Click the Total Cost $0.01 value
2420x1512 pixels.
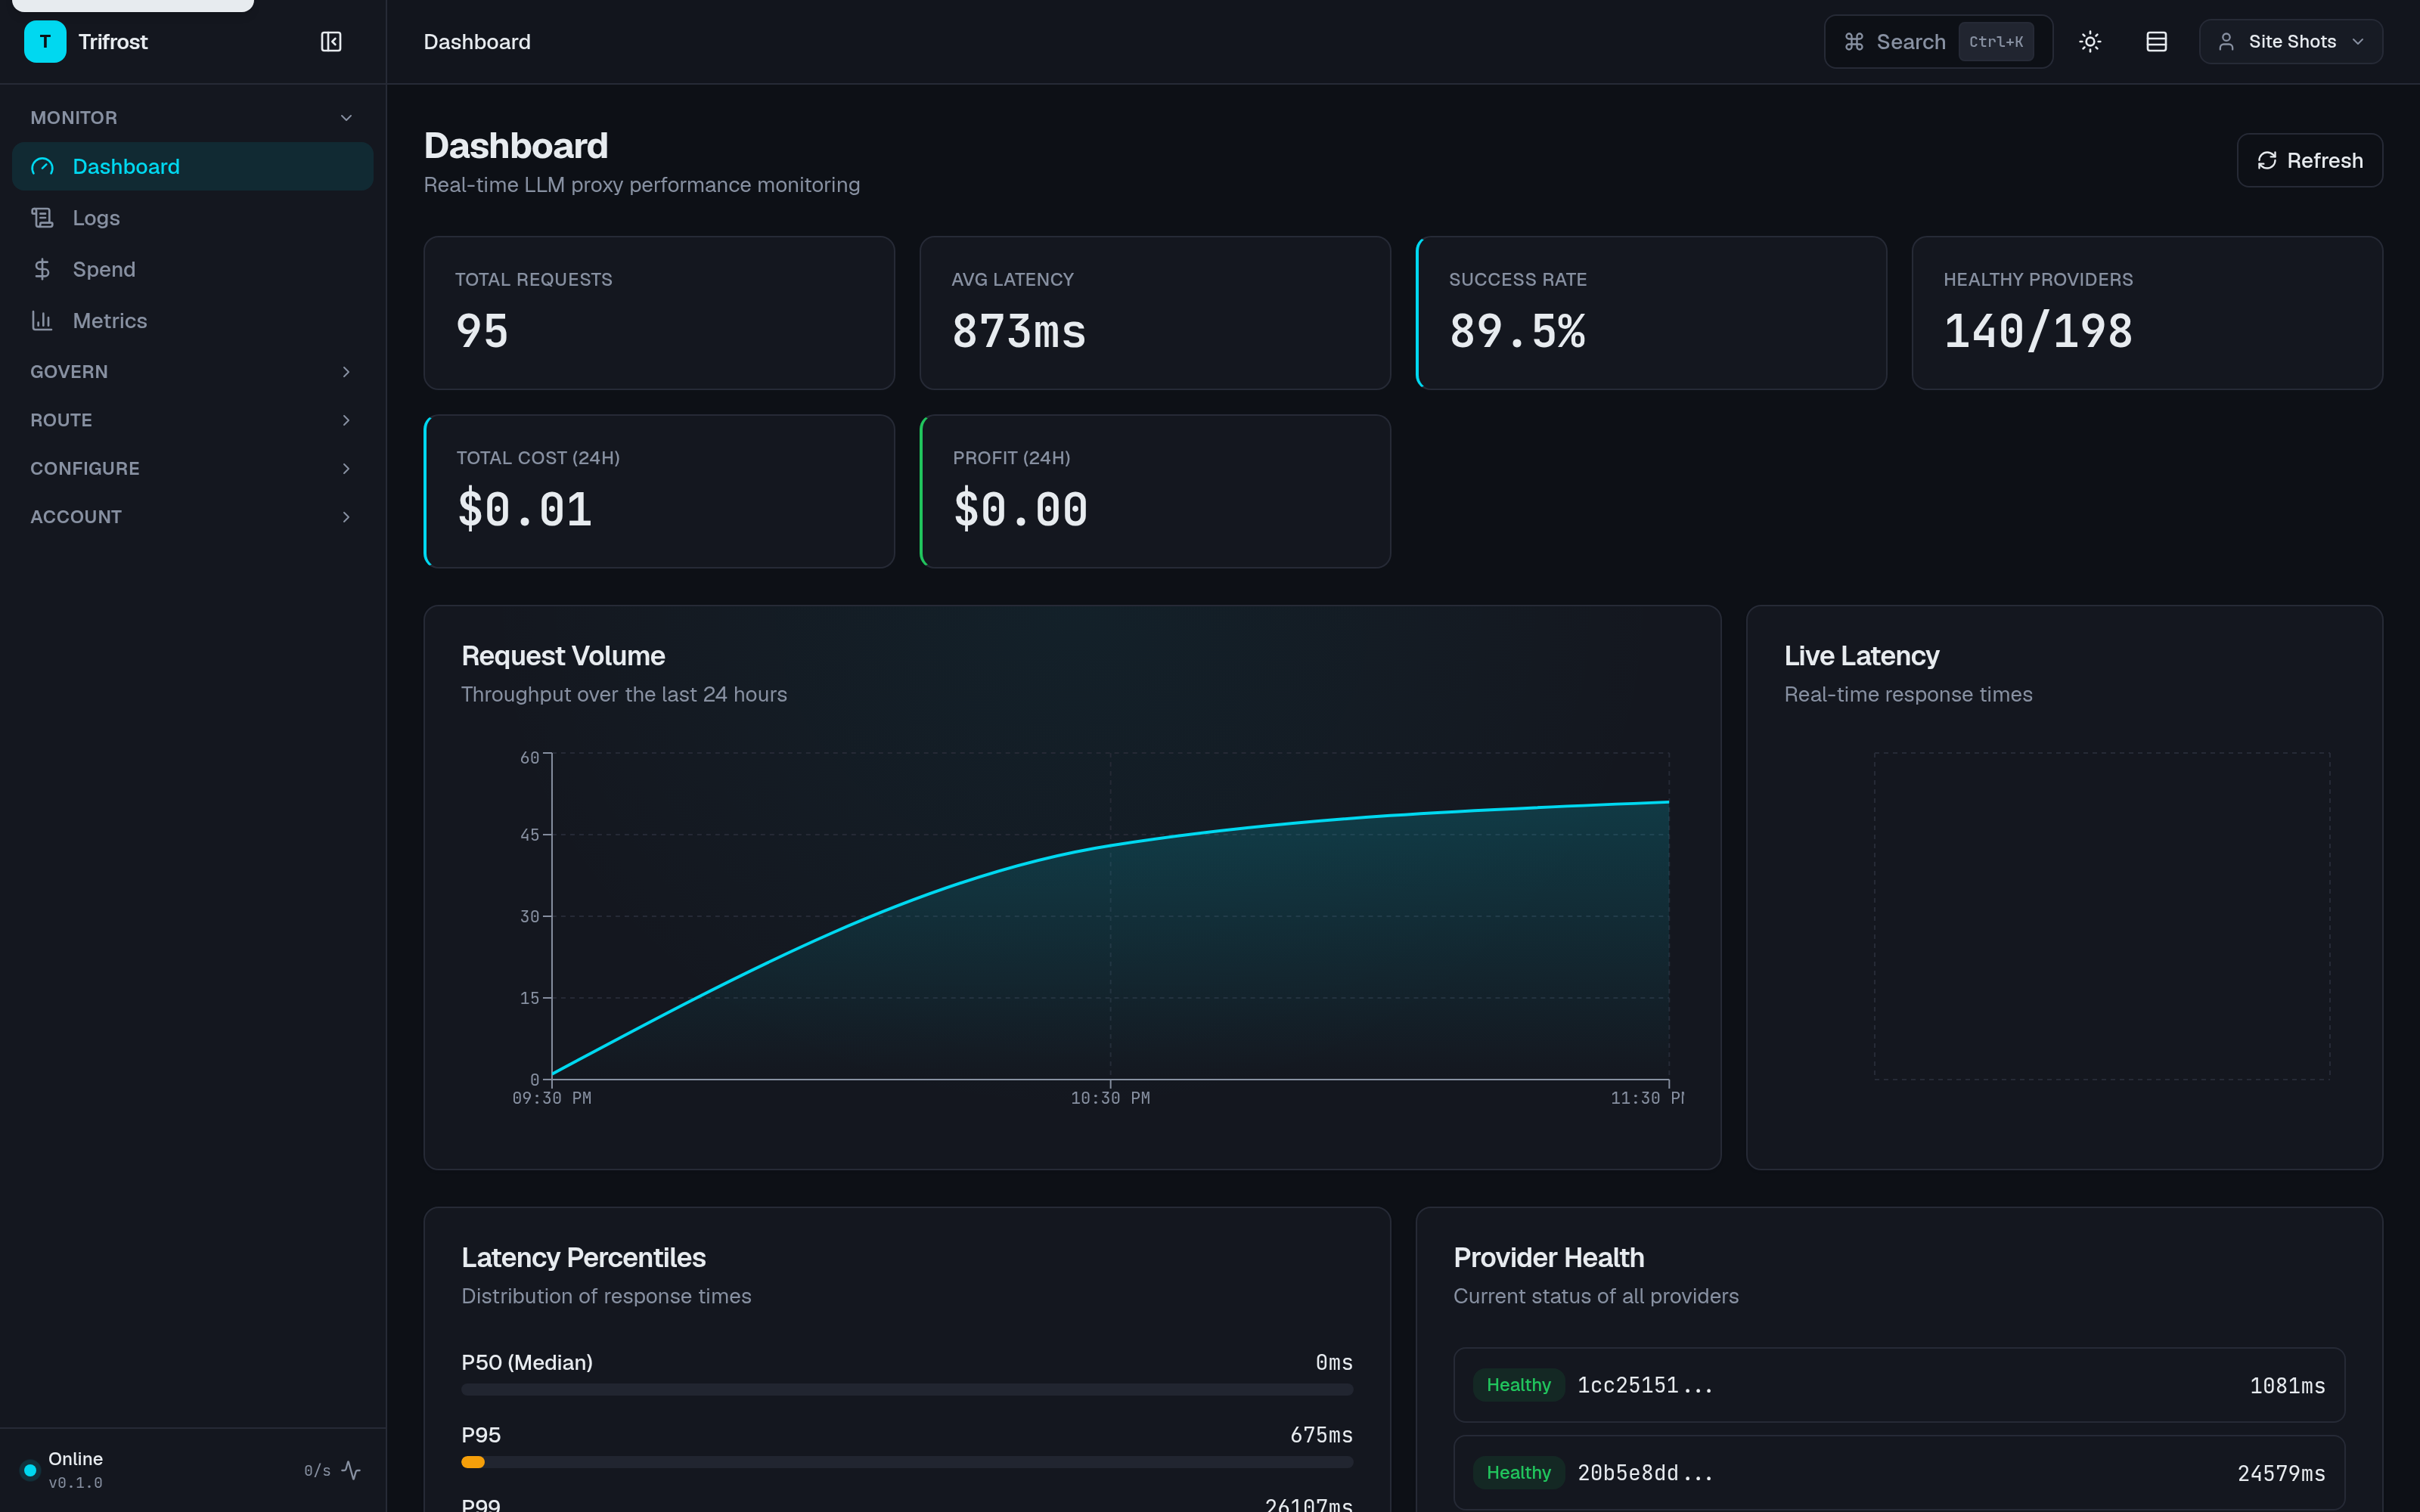[525, 510]
